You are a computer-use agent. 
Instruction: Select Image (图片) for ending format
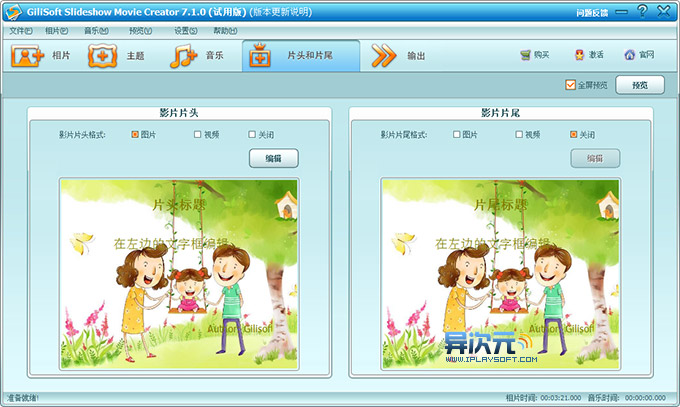tap(456, 135)
